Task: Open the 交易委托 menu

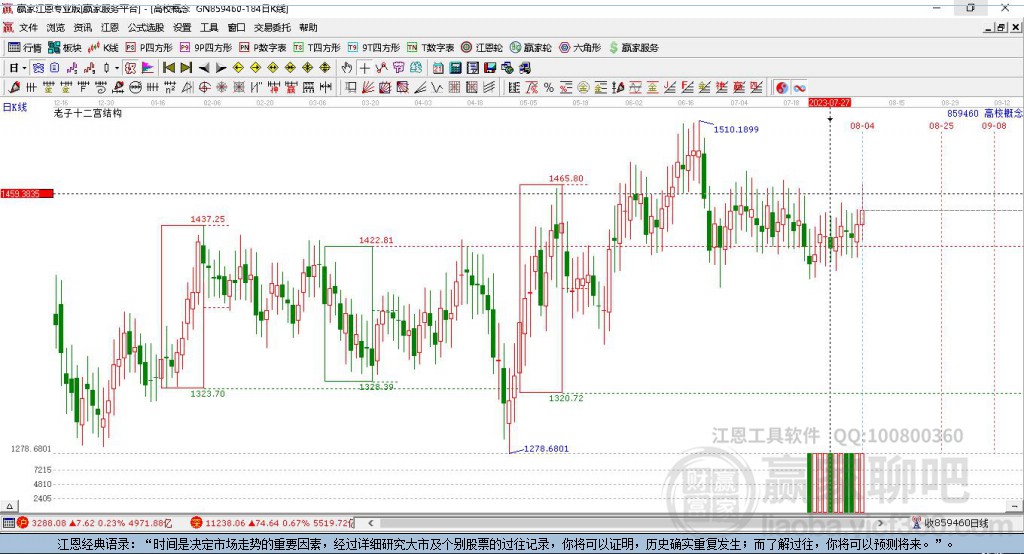Action: coord(272,27)
